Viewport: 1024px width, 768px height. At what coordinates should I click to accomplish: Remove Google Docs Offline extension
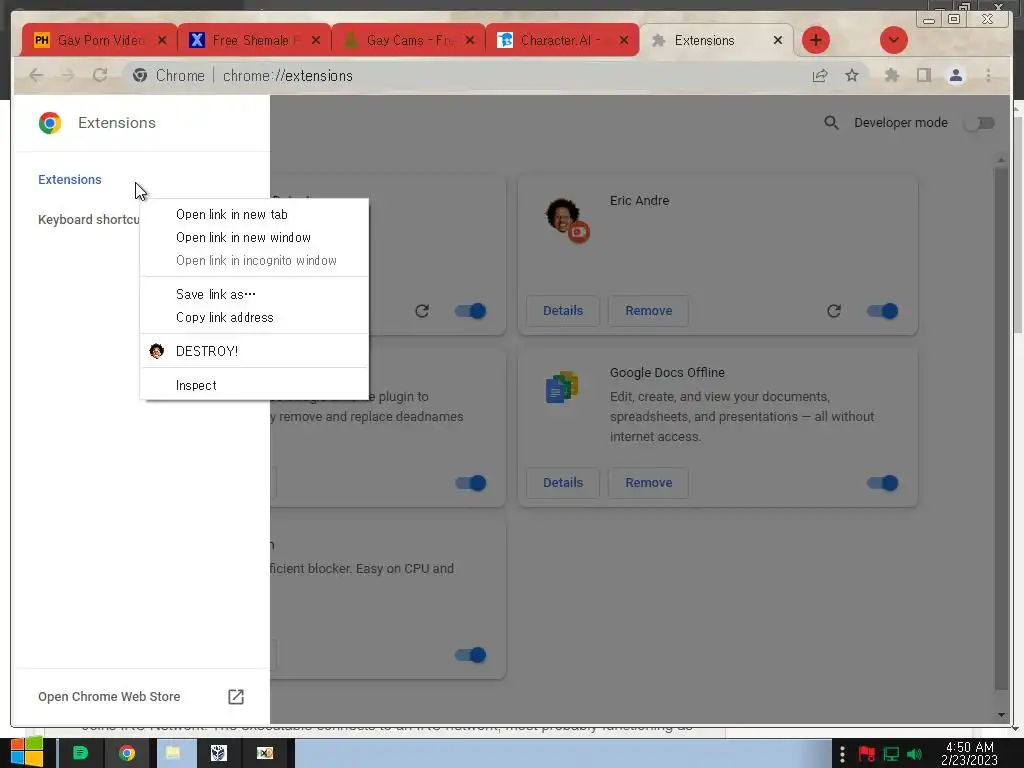648,483
